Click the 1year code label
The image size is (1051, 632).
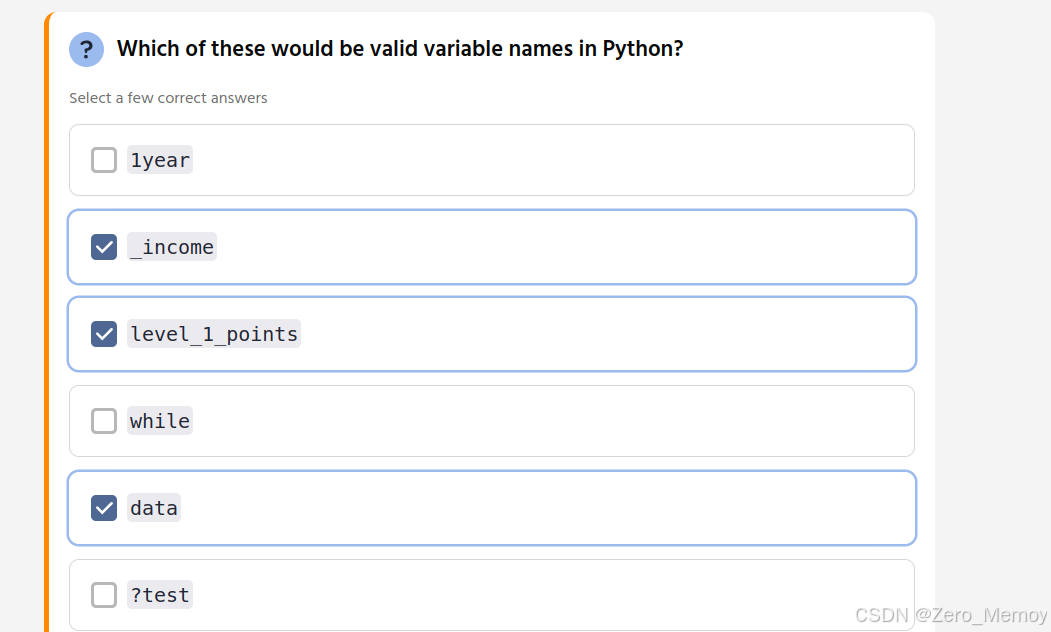coord(160,160)
